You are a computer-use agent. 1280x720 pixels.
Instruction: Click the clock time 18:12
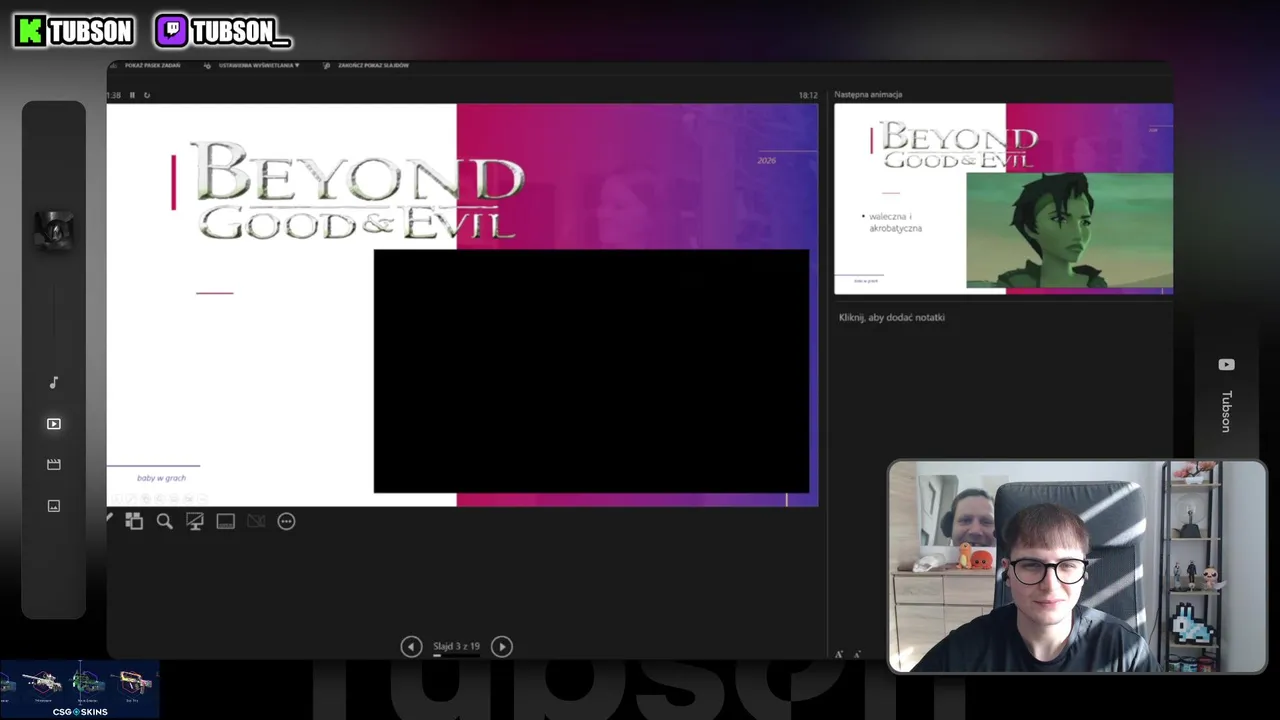(808, 95)
